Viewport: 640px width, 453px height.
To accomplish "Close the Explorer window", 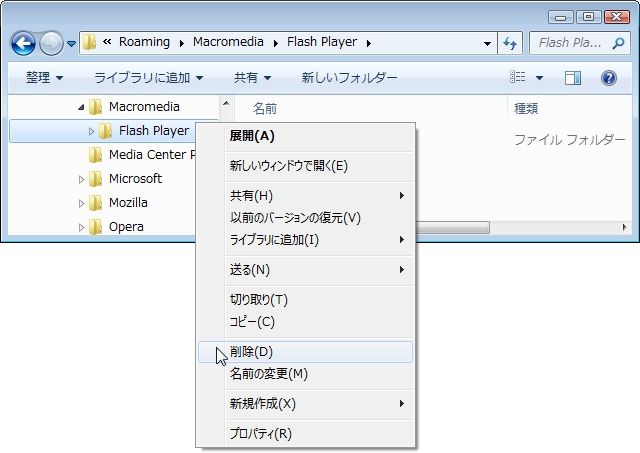I will [617, 17].
